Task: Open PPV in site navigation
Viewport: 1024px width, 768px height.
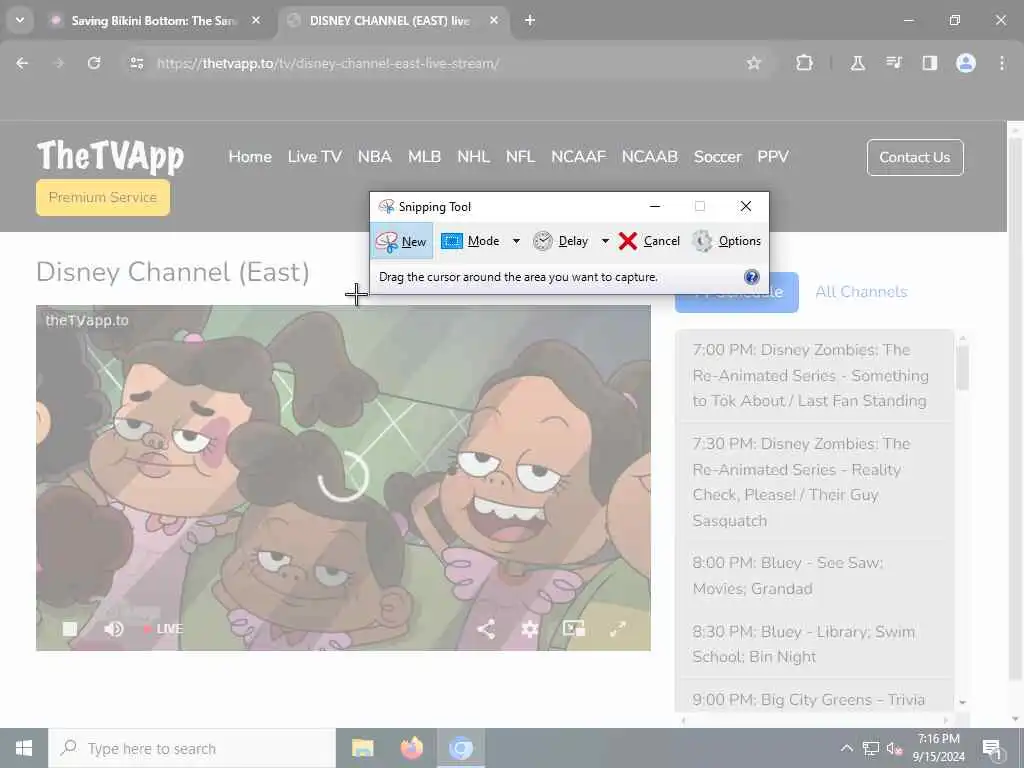Action: click(773, 157)
